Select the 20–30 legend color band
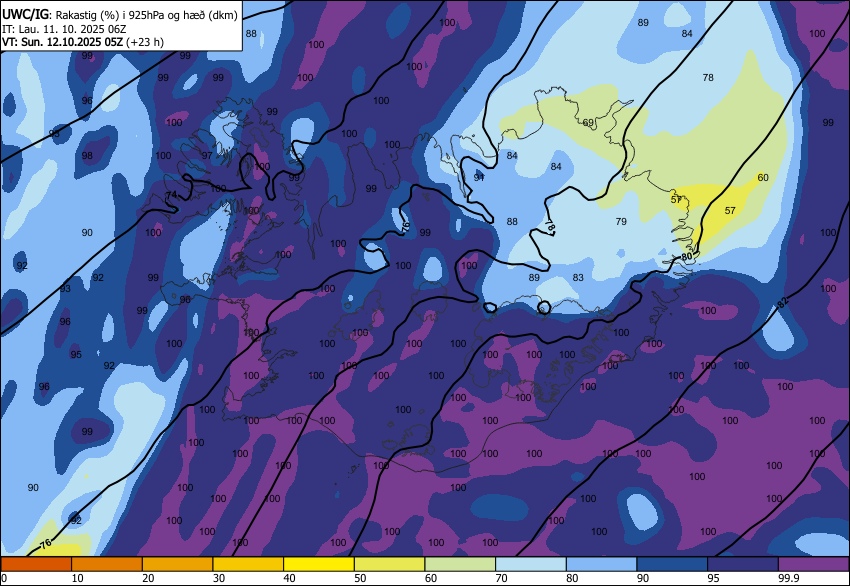Screen dimensions: 850x586 click(177, 564)
